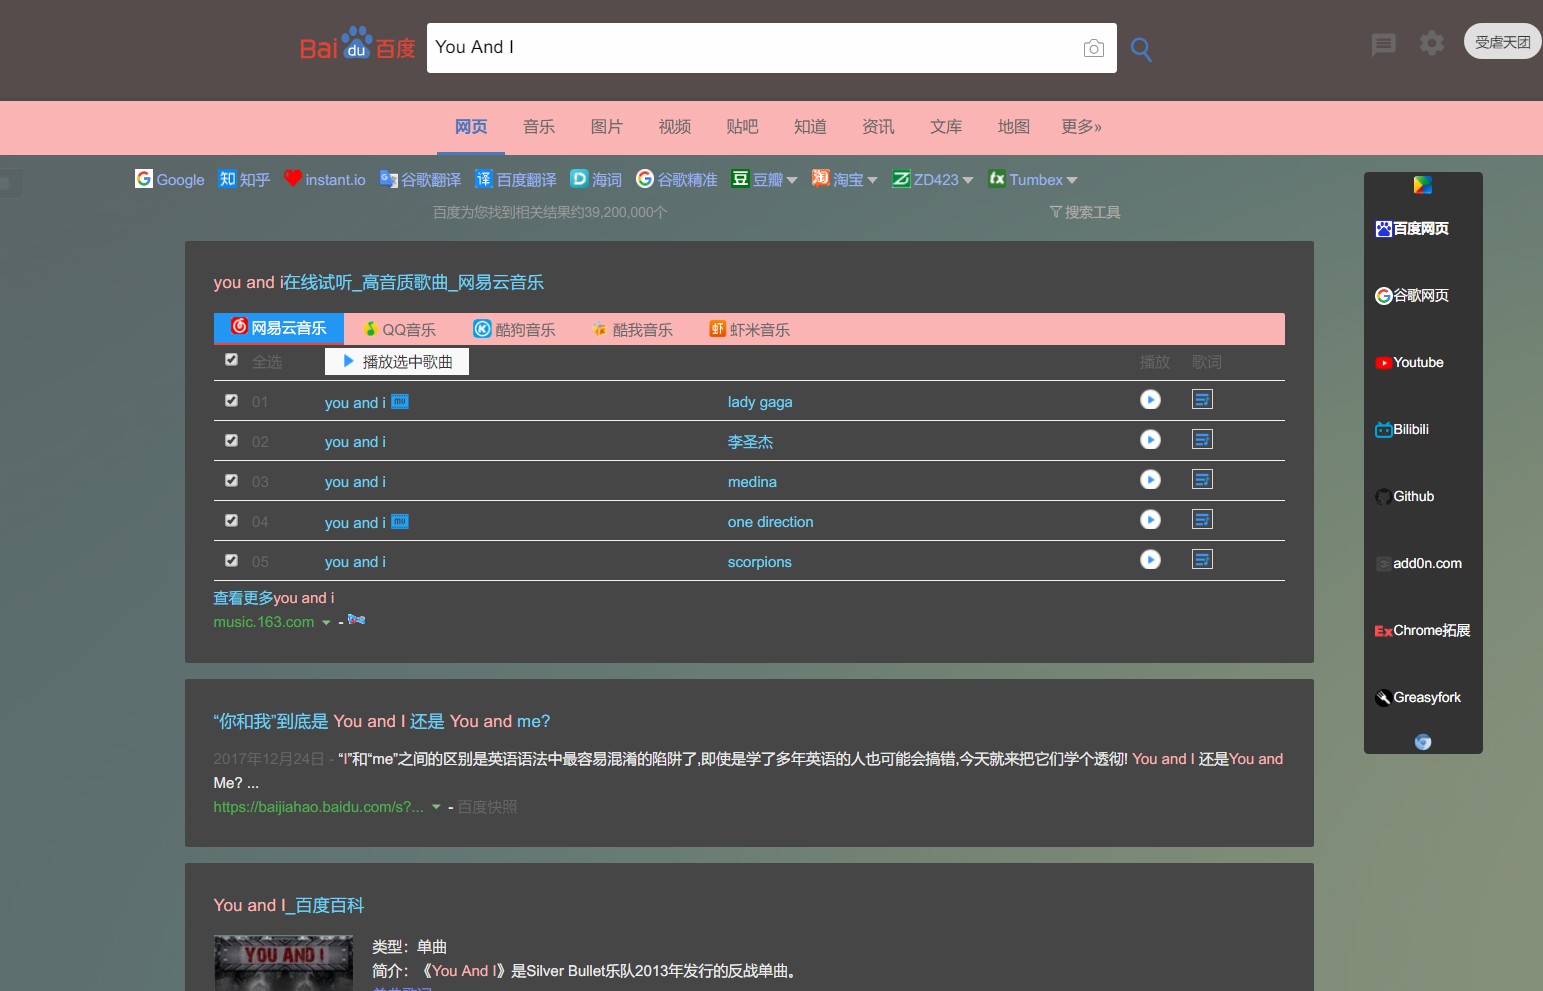Screen dimensions: 1543x991
Task: Open the messages chat bubble icon
Action: tap(1383, 44)
